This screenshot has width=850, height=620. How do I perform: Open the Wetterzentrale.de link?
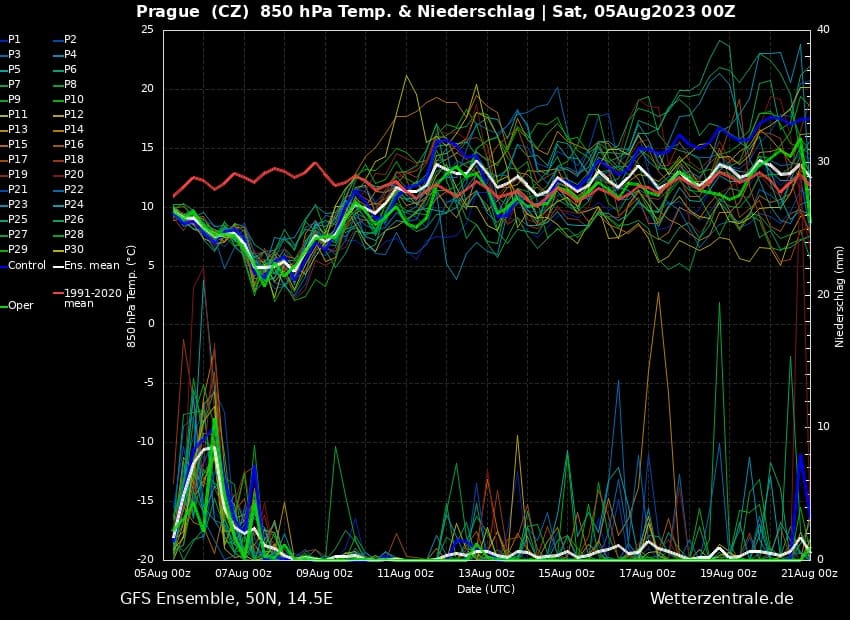point(721,599)
